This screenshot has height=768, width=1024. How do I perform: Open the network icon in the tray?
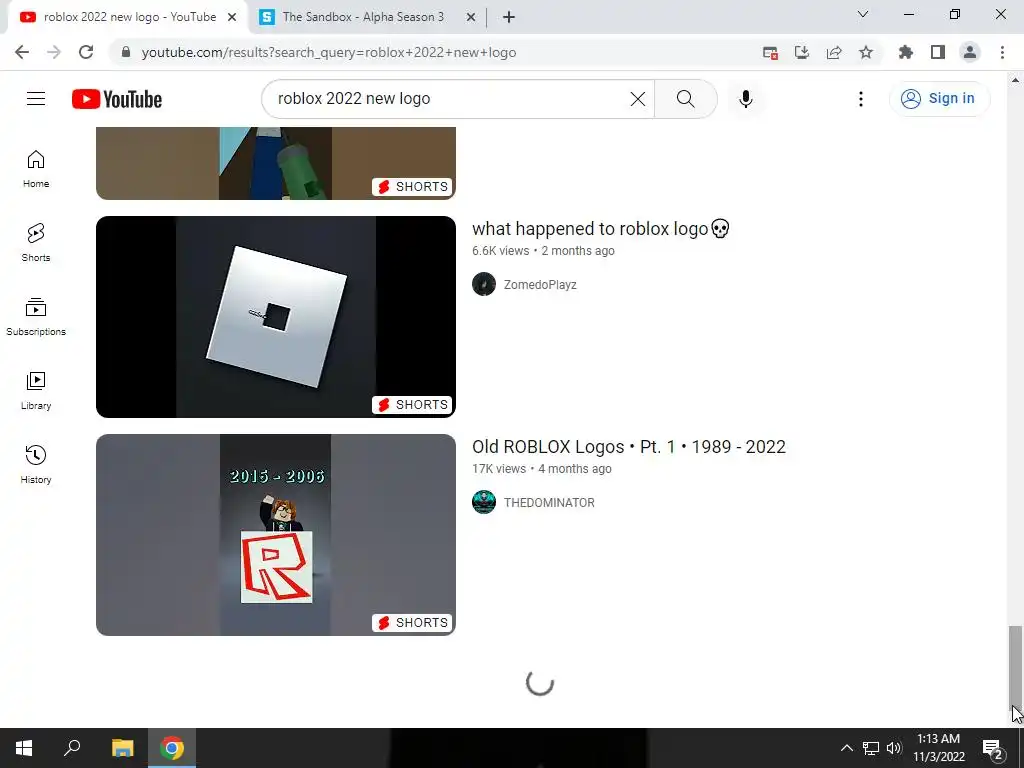pos(871,748)
